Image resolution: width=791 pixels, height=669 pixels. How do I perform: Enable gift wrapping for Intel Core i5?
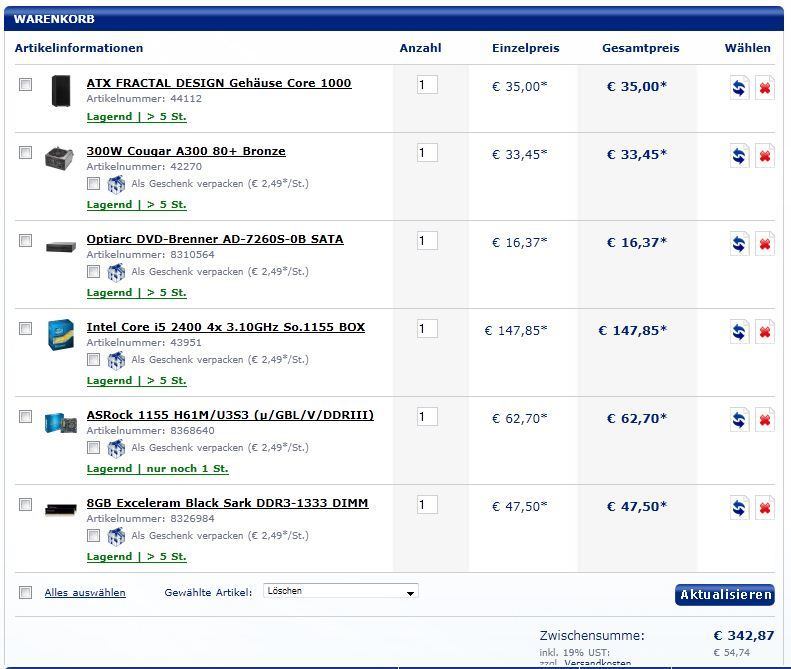point(93,360)
